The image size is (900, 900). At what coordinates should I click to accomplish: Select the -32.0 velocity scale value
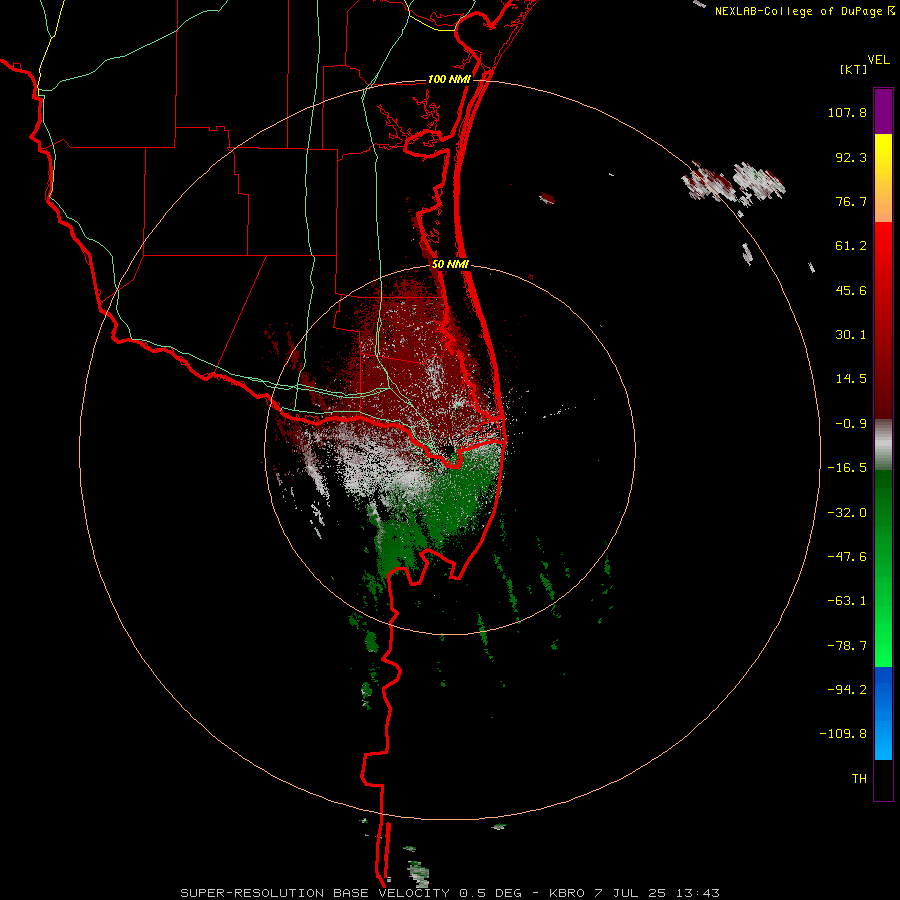click(847, 513)
